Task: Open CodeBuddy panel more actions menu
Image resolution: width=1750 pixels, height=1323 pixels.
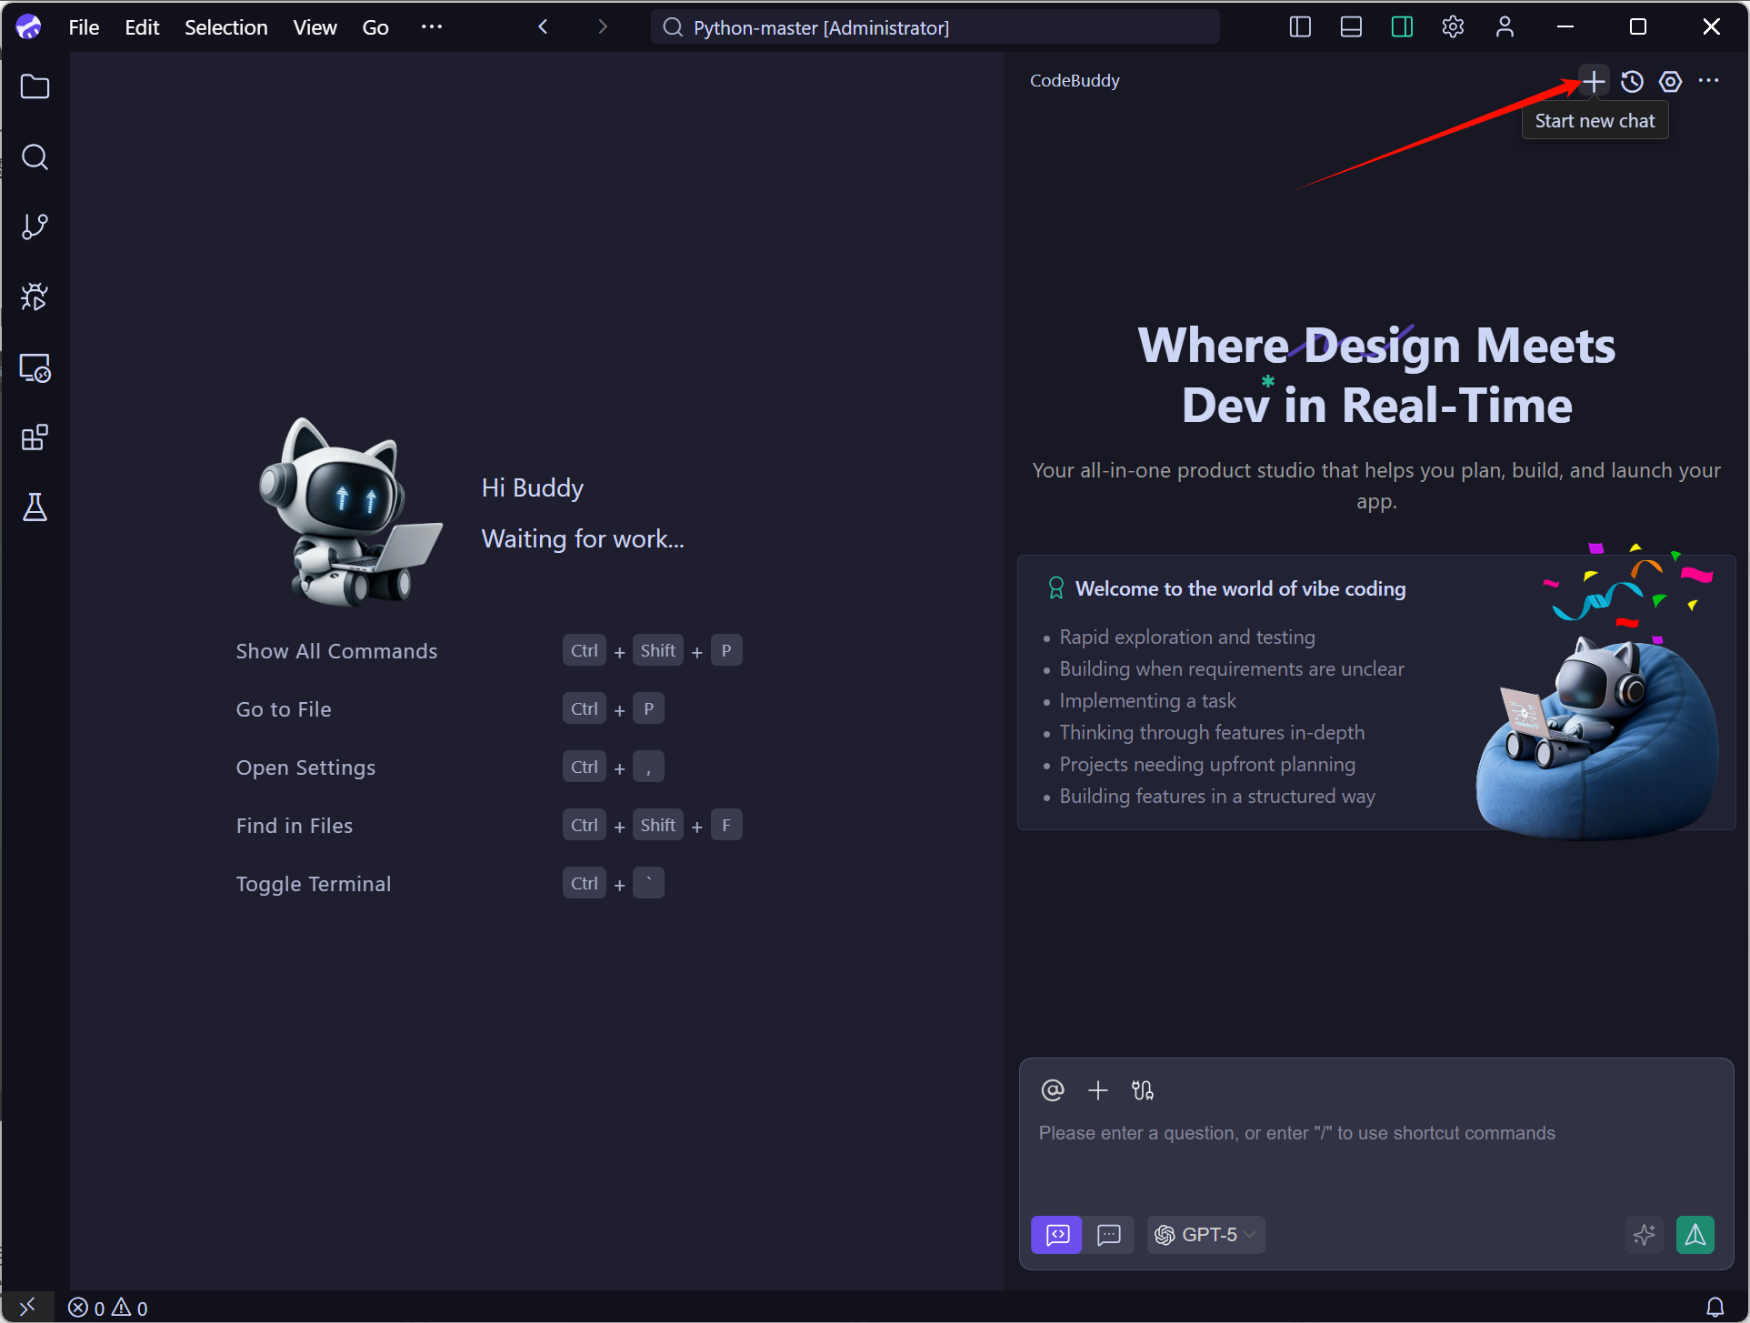Action: point(1708,81)
